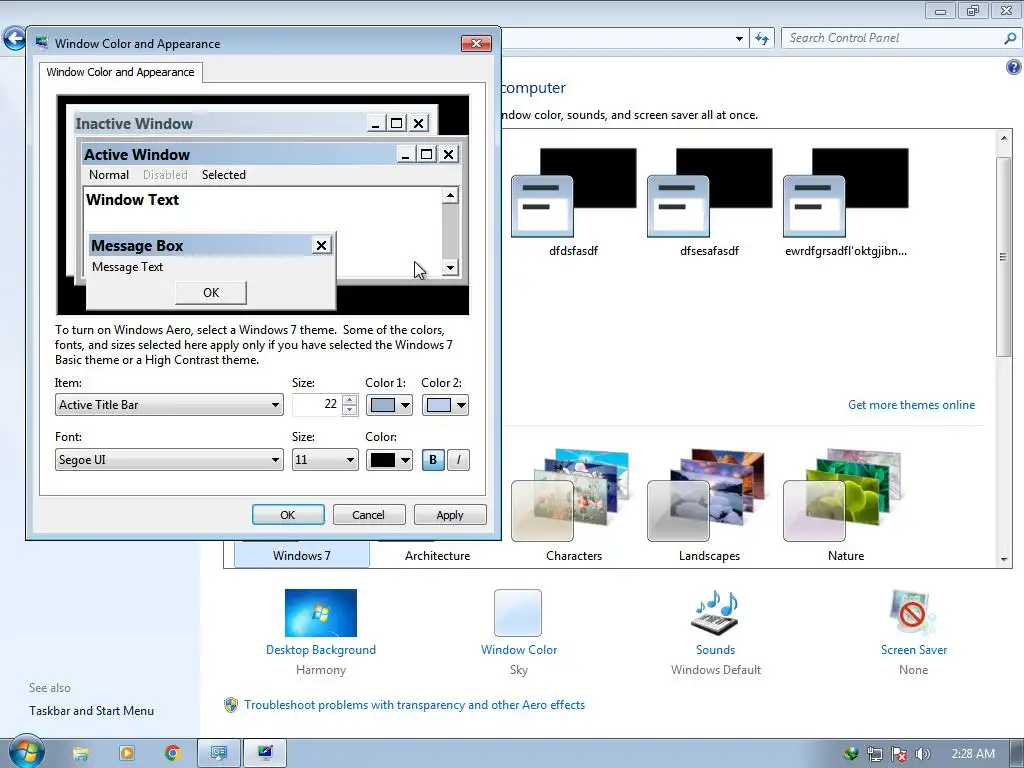Decrease item size with down spinner arrow

pyautogui.click(x=349, y=410)
